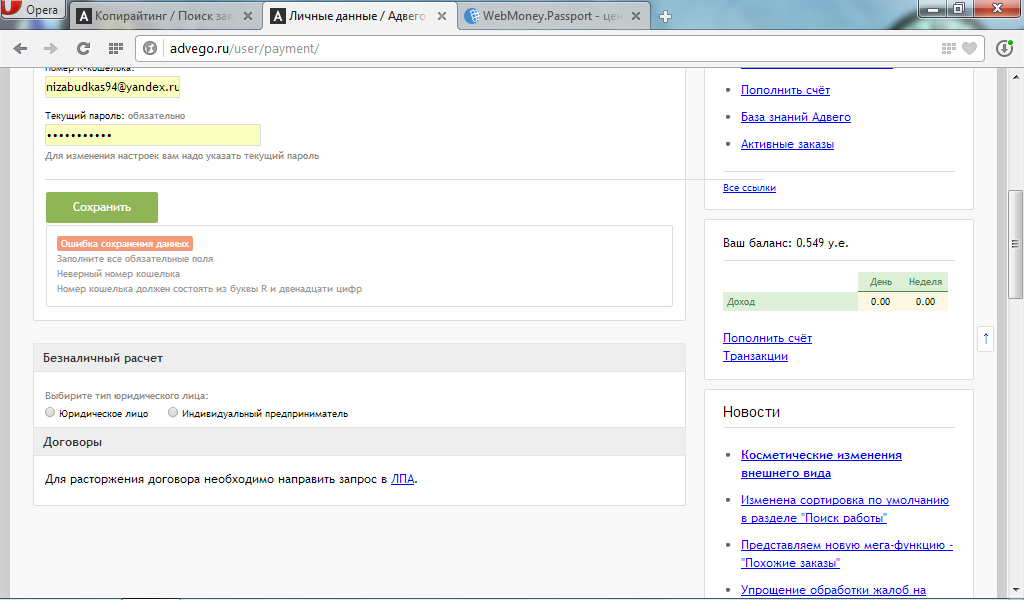Switch to the Копирайтинг / Поиск tab

(x=165, y=16)
